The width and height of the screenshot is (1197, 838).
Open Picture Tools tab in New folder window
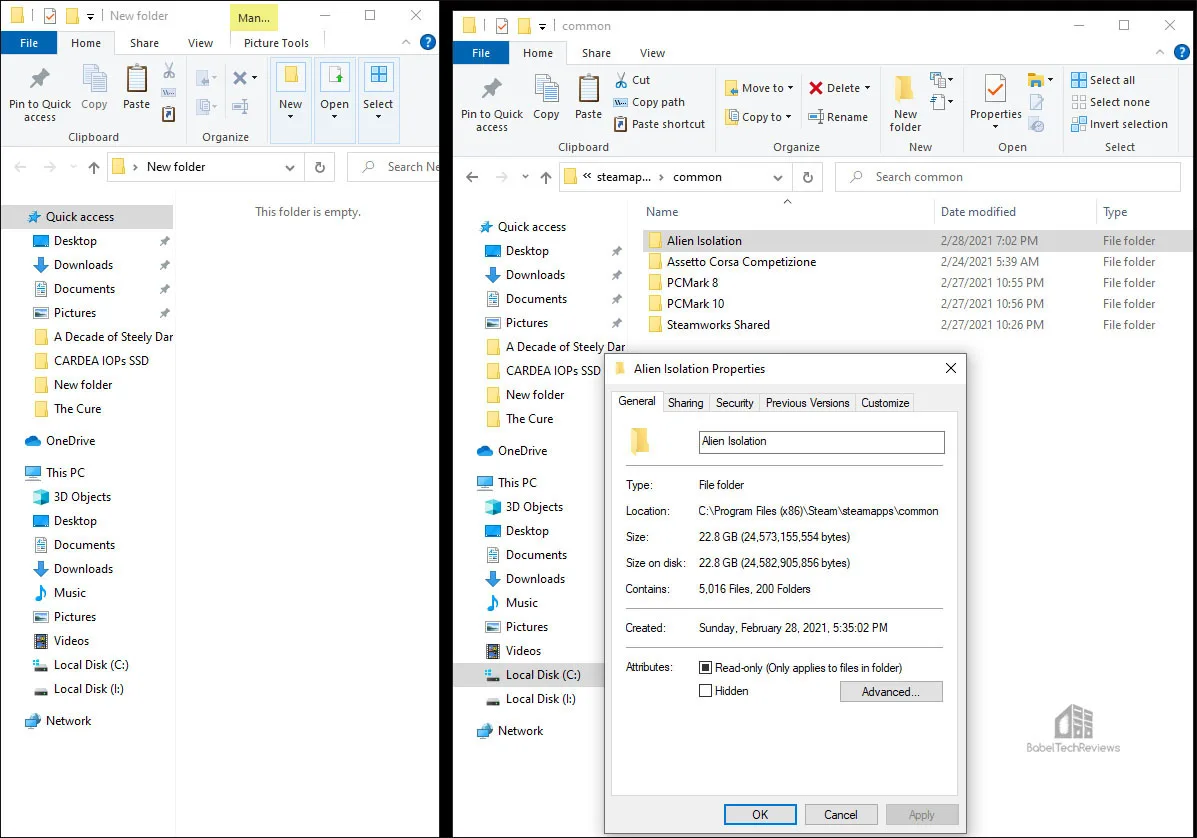tap(276, 43)
